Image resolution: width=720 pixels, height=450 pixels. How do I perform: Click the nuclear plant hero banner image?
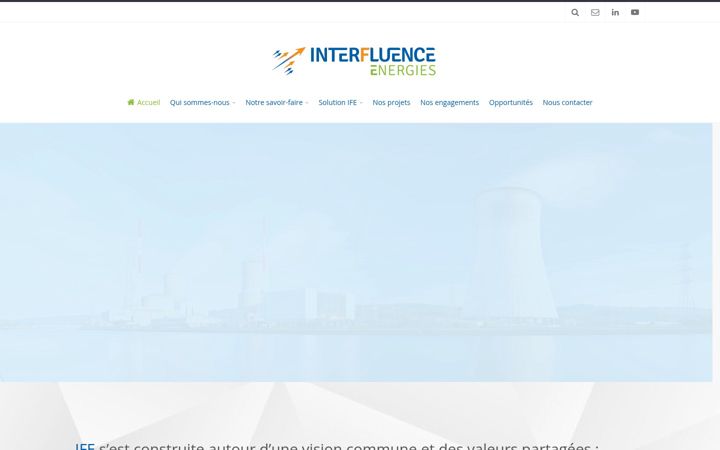point(356,252)
